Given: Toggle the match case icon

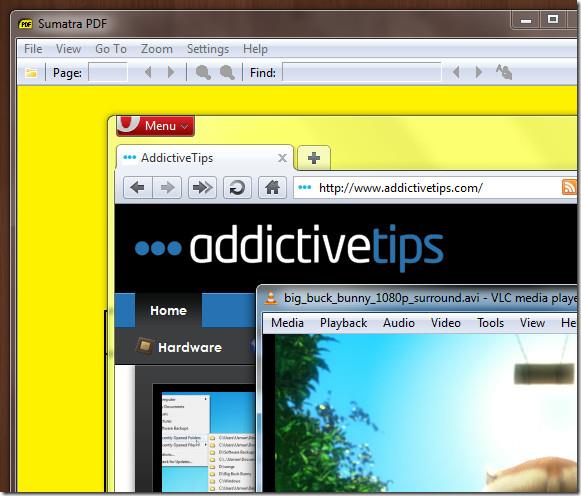Looking at the screenshot, I should pyautogui.click(x=504, y=72).
